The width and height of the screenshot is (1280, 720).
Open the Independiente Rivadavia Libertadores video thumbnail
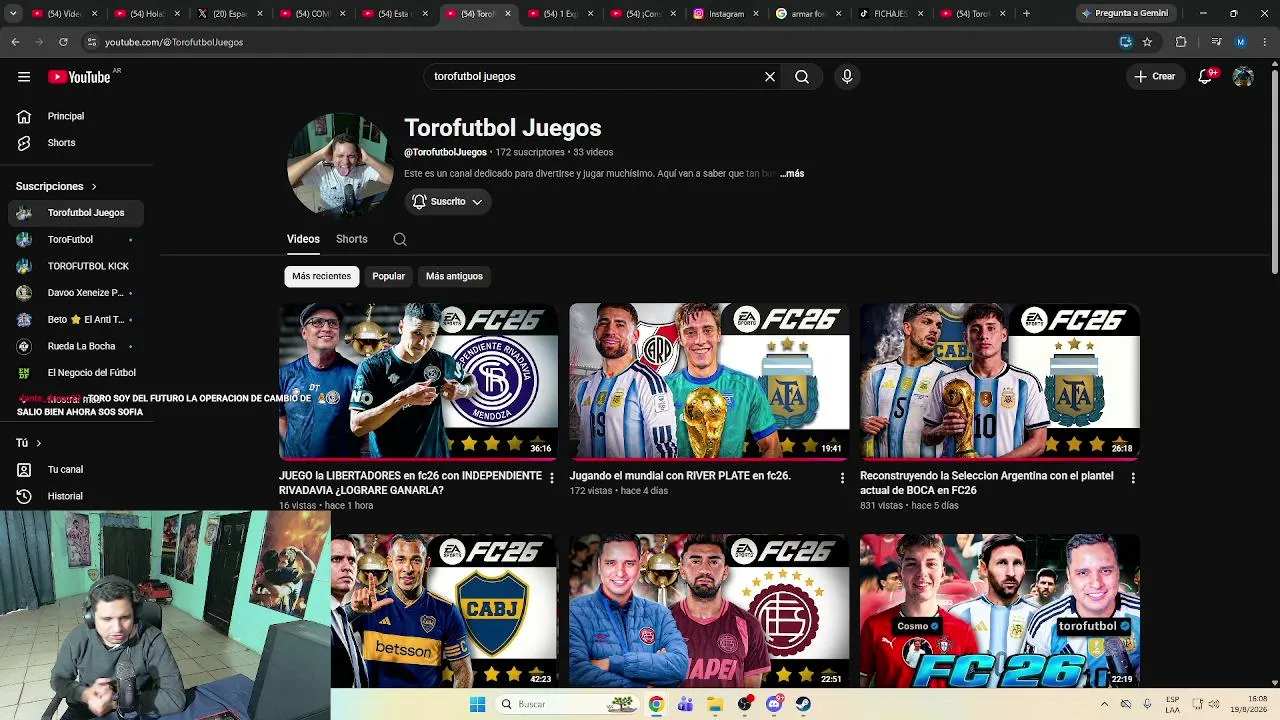point(419,381)
